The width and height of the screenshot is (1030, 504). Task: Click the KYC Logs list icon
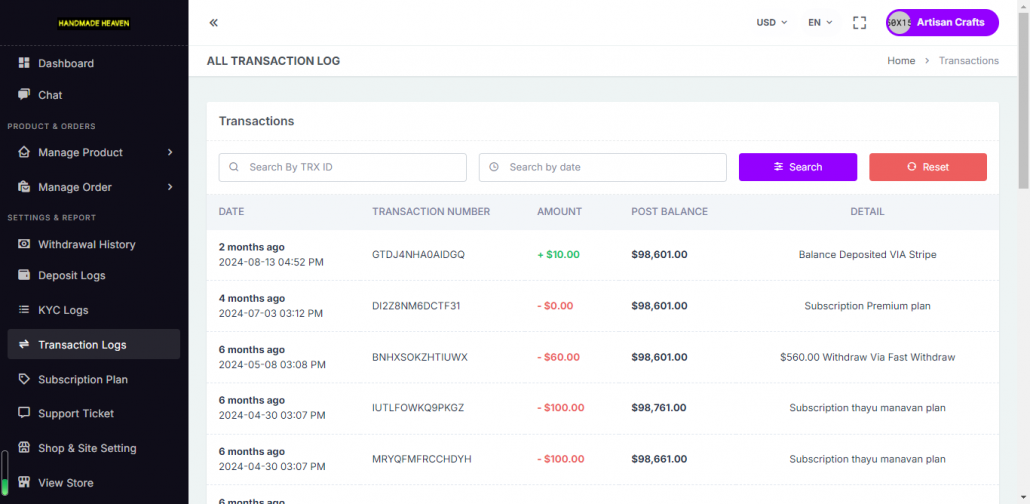click(x=24, y=309)
